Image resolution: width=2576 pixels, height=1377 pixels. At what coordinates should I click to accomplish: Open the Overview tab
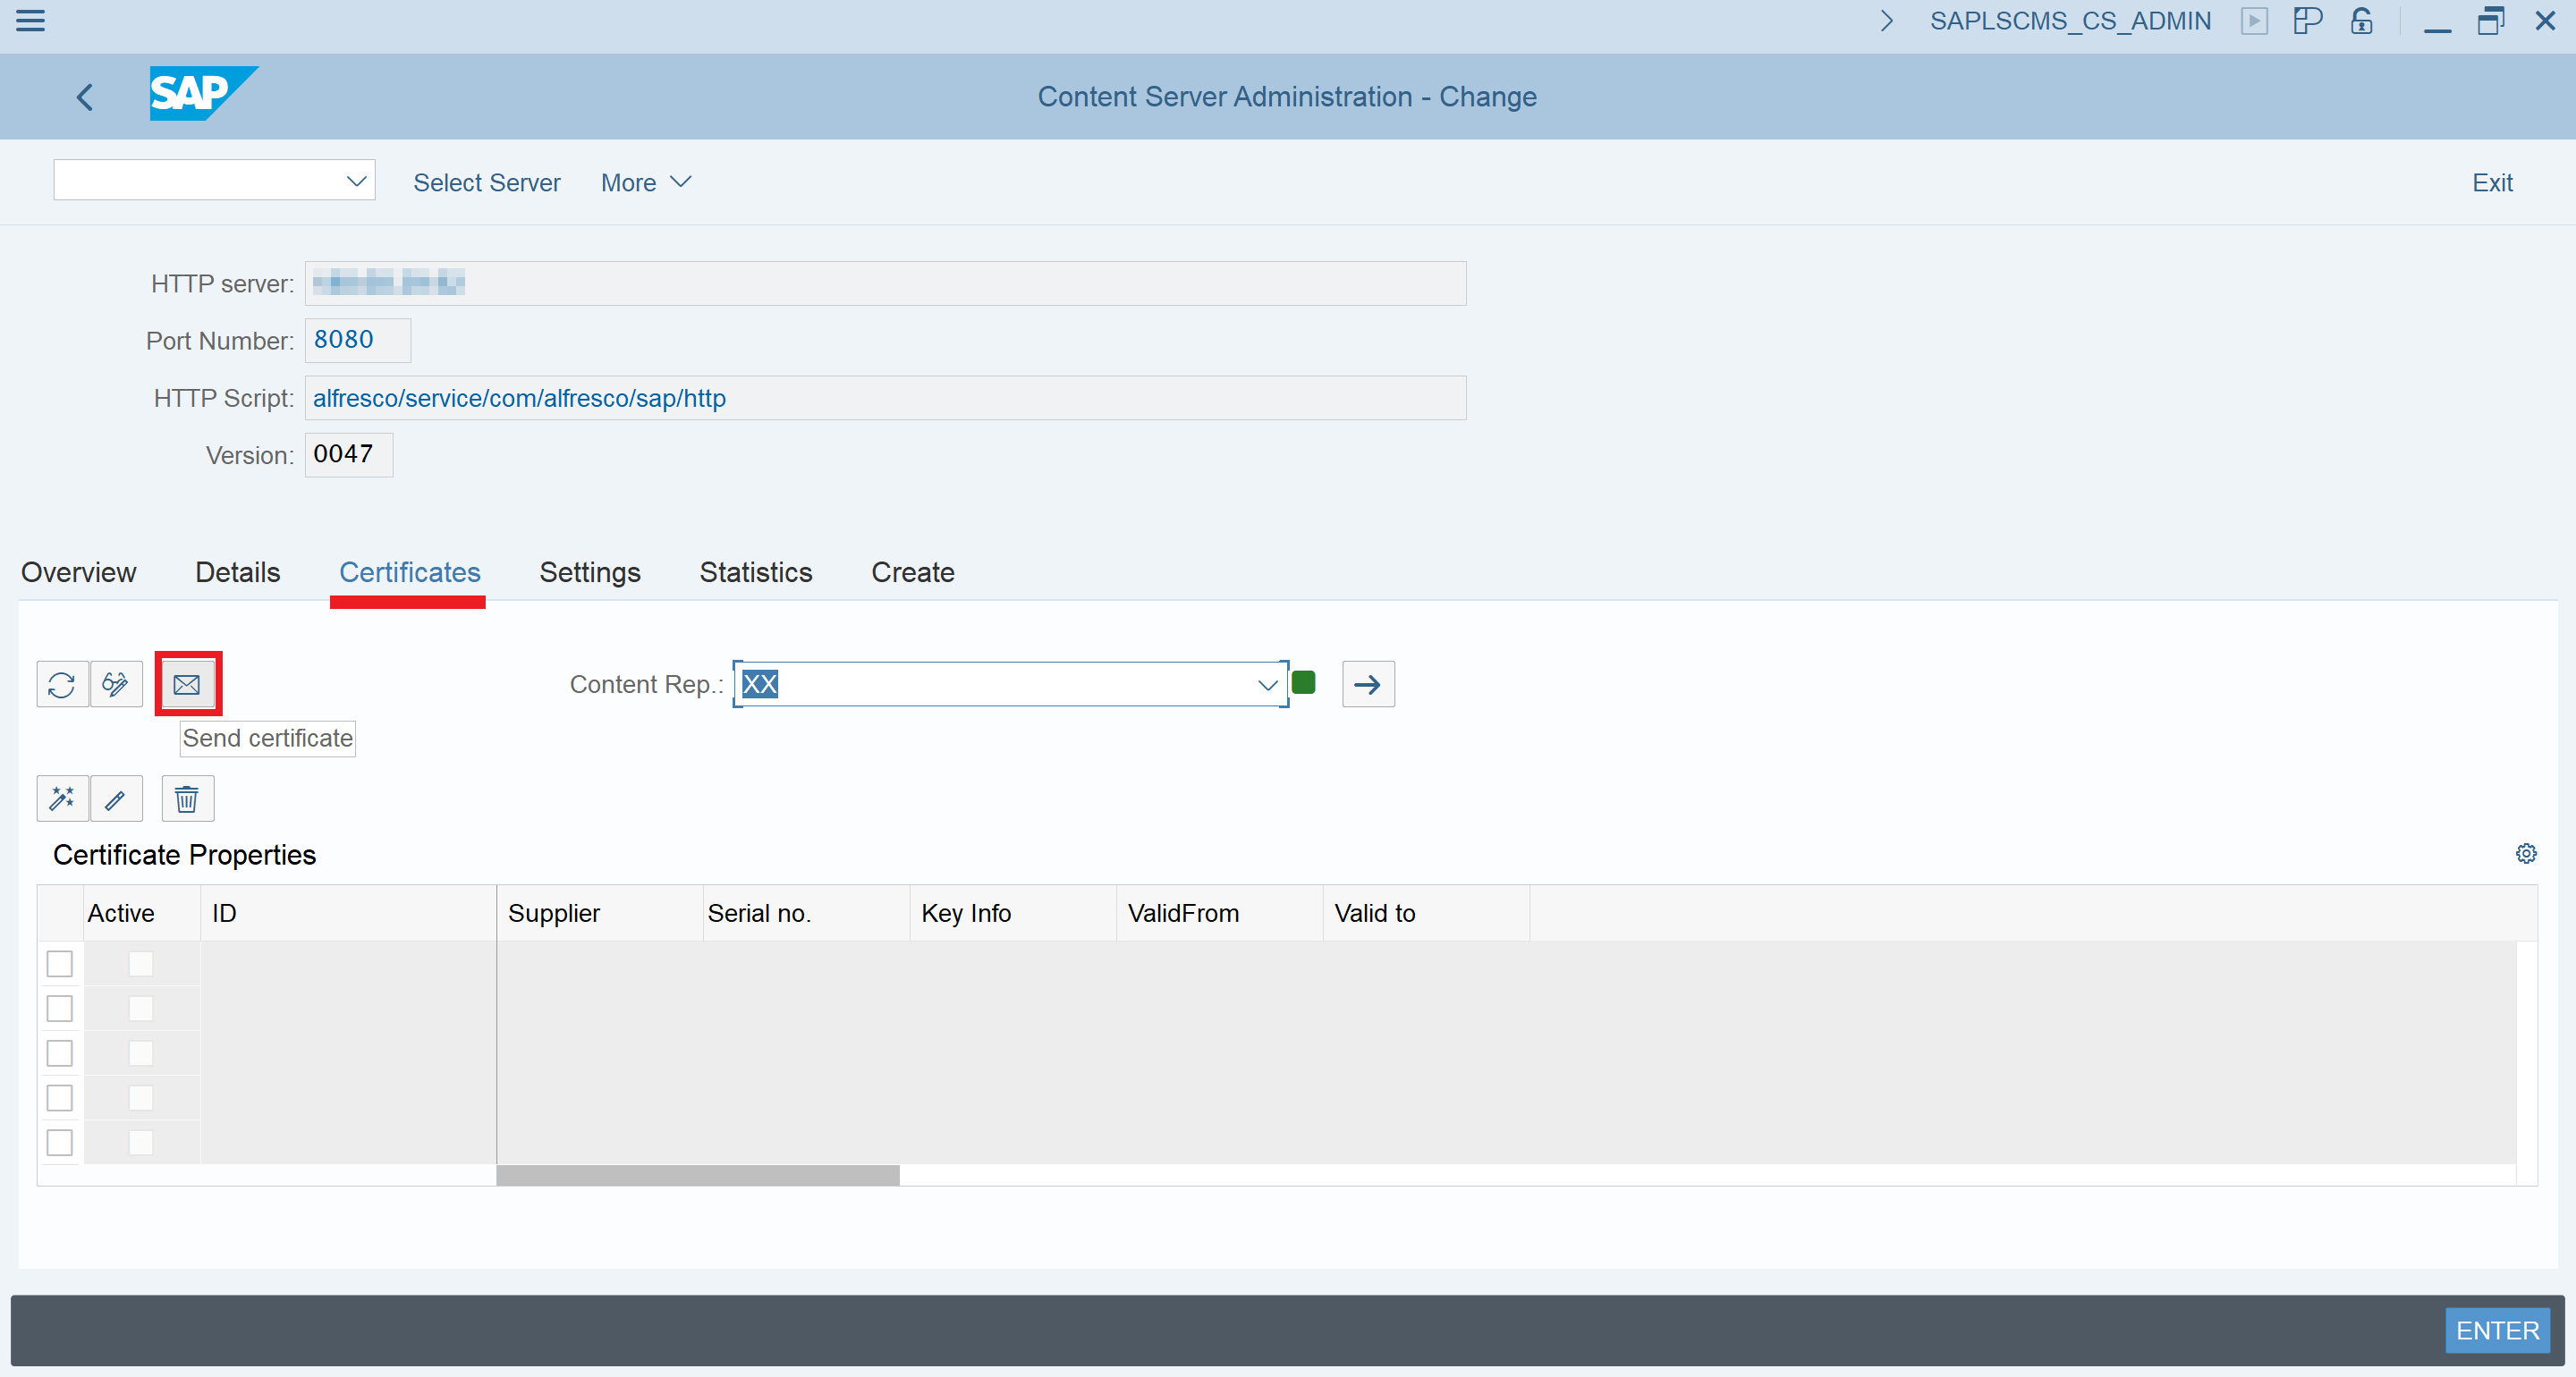click(78, 572)
